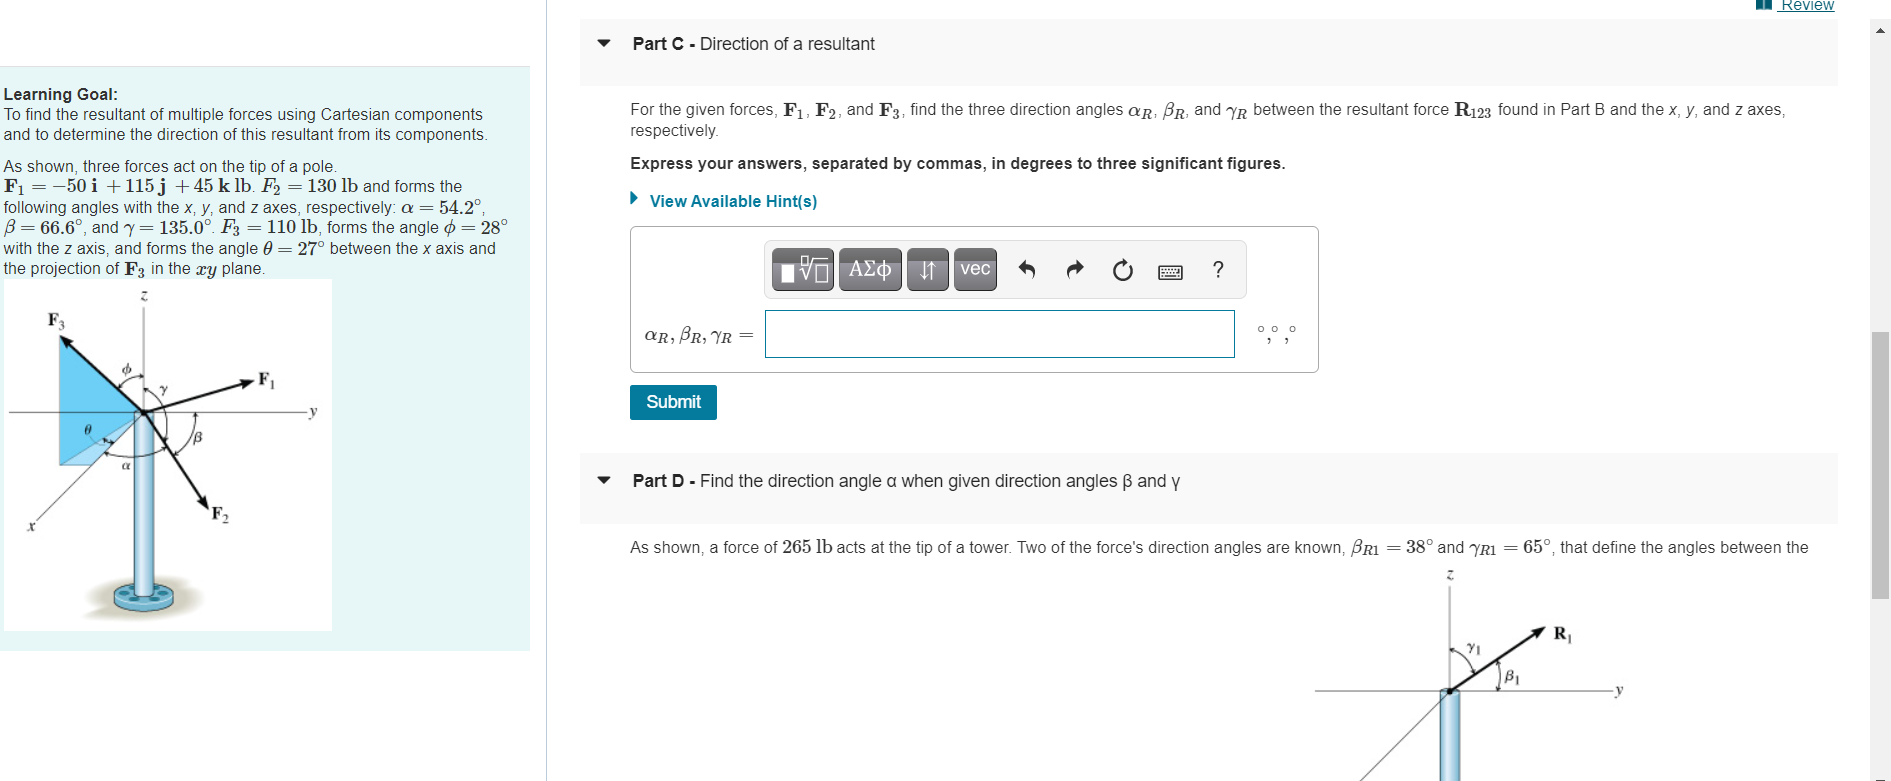Viewport: 1891px width, 781px height.
Task: Redo the last answer edit
Action: [1074, 269]
